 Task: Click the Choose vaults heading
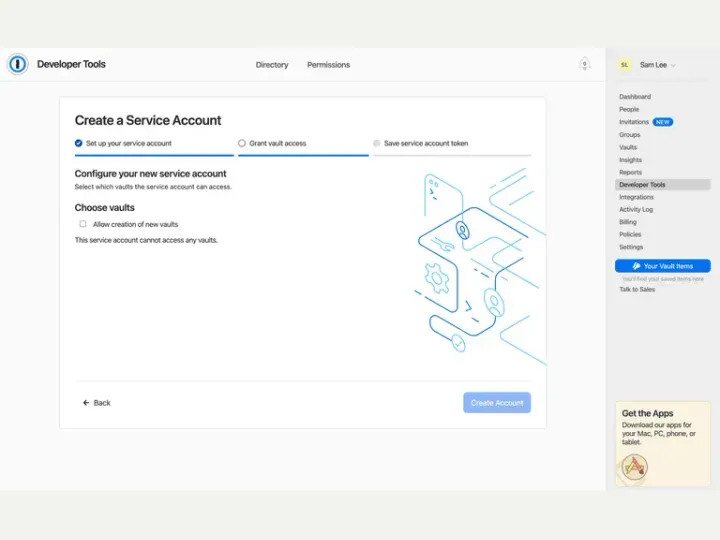(105, 208)
